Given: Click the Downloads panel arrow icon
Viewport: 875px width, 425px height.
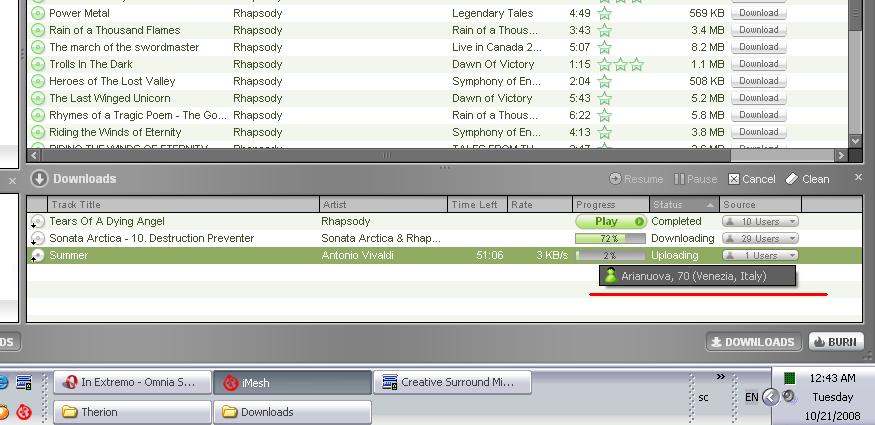Looking at the screenshot, I should click(x=39, y=178).
